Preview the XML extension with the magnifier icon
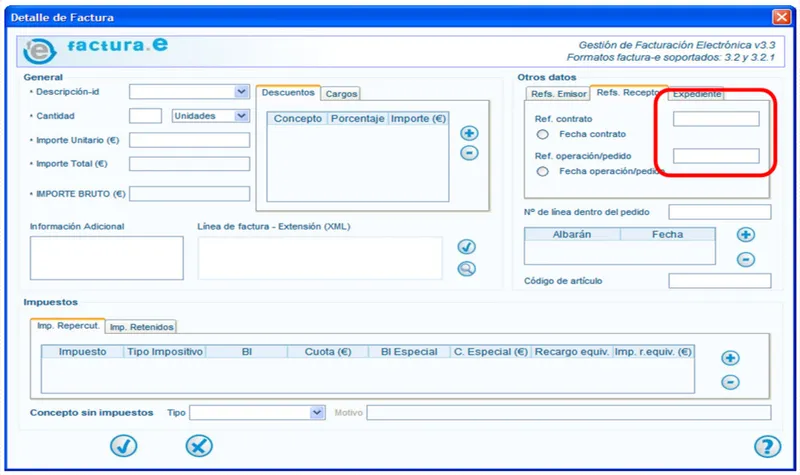800x475 pixels. (x=466, y=268)
